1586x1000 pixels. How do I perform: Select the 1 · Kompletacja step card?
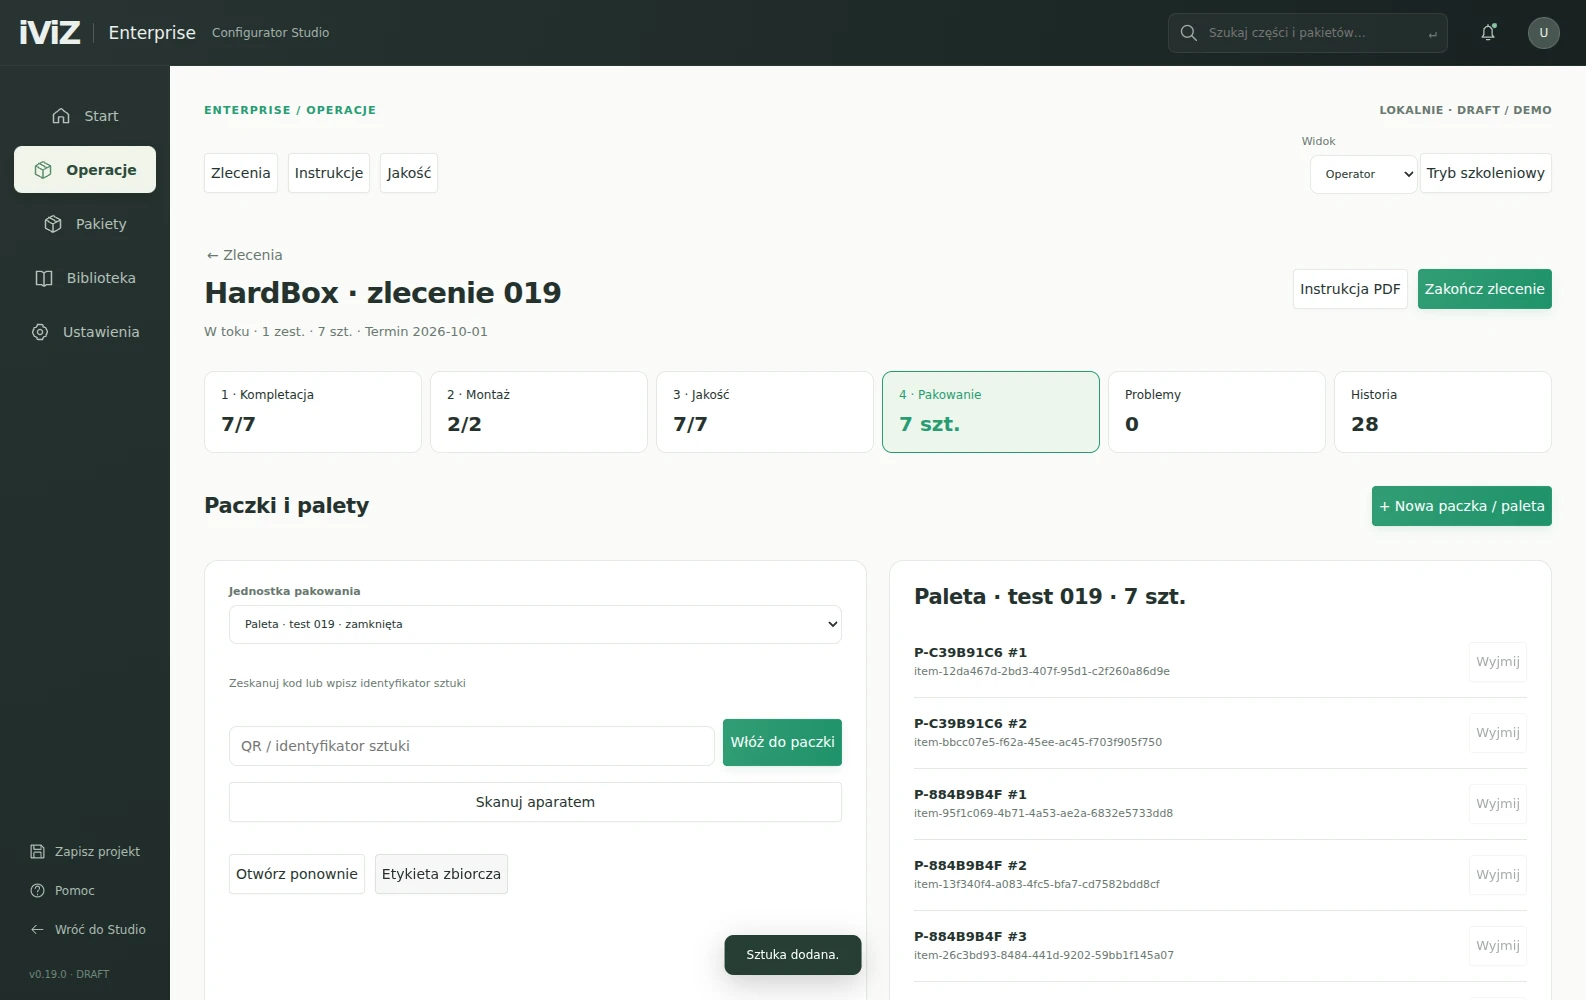pos(313,412)
